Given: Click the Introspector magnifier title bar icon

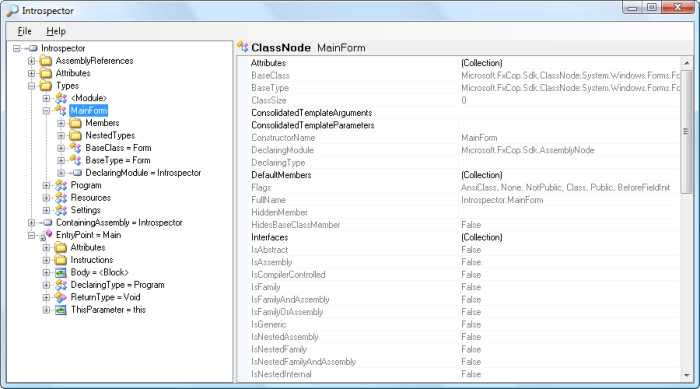Looking at the screenshot, I should pos(12,10).
